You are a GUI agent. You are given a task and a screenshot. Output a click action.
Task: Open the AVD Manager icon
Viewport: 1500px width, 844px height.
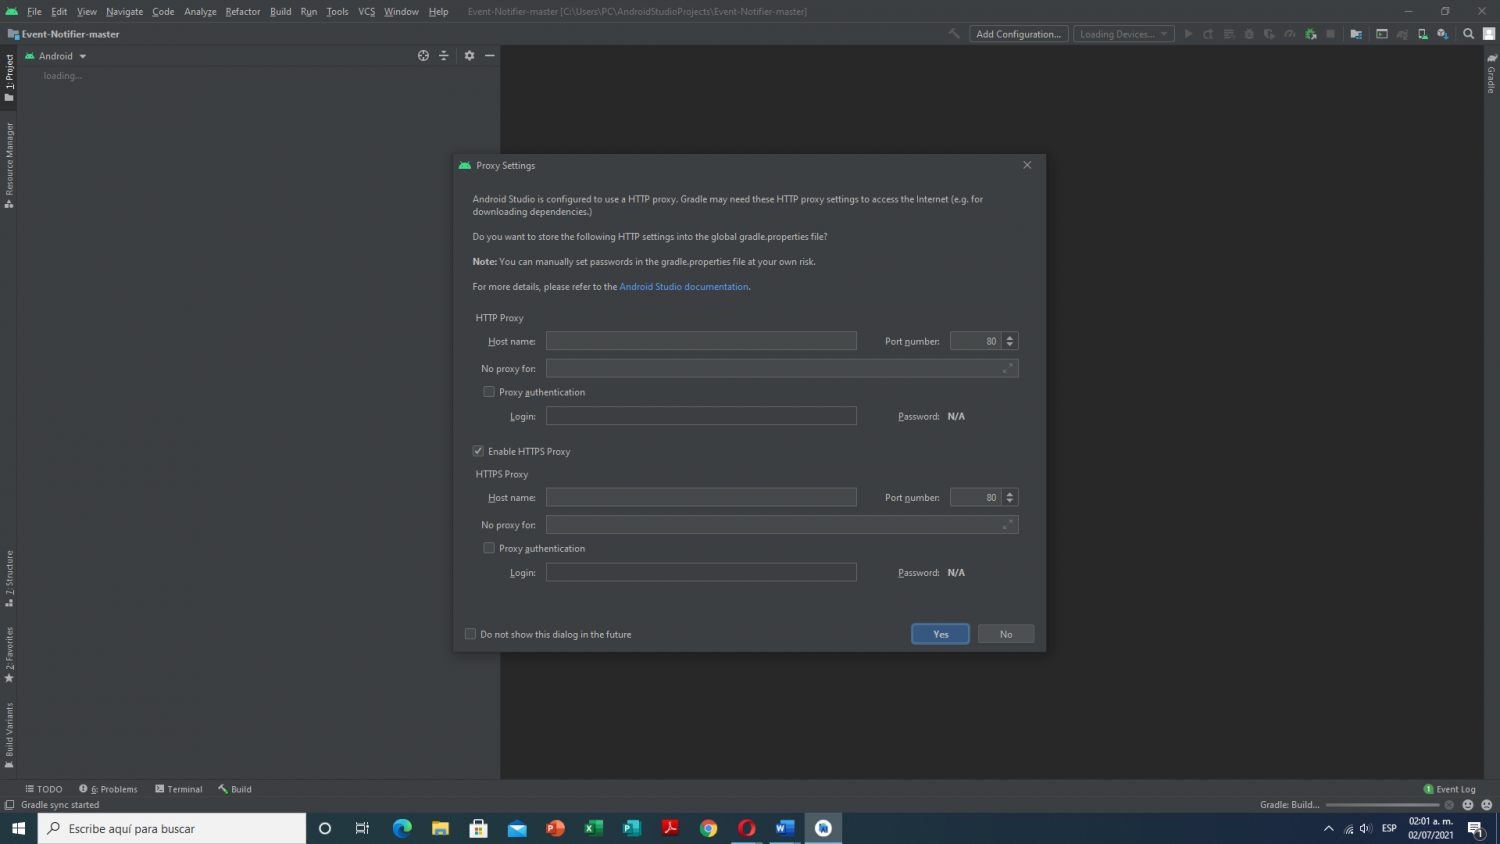point(1422,34)
